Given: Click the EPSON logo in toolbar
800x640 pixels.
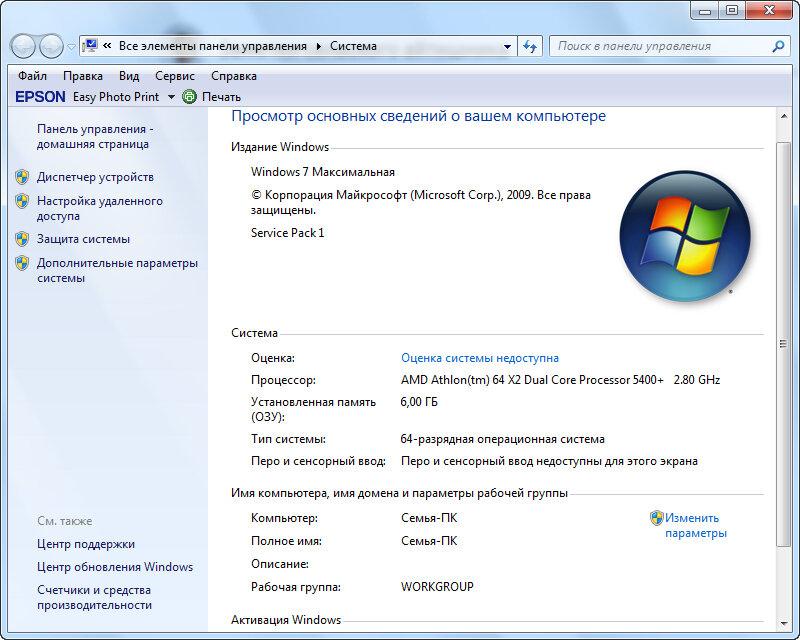Looking at the screenshot, I should 40,96.
